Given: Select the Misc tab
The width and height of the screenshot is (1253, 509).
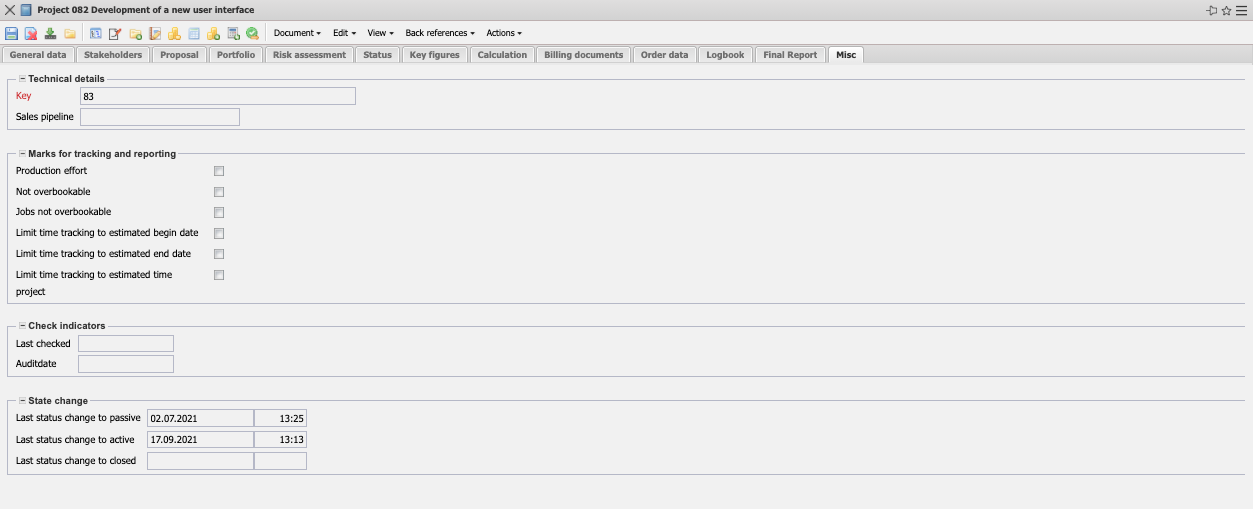Looking at the screenshot, I should pyautogui.click(x=845, y=55).
